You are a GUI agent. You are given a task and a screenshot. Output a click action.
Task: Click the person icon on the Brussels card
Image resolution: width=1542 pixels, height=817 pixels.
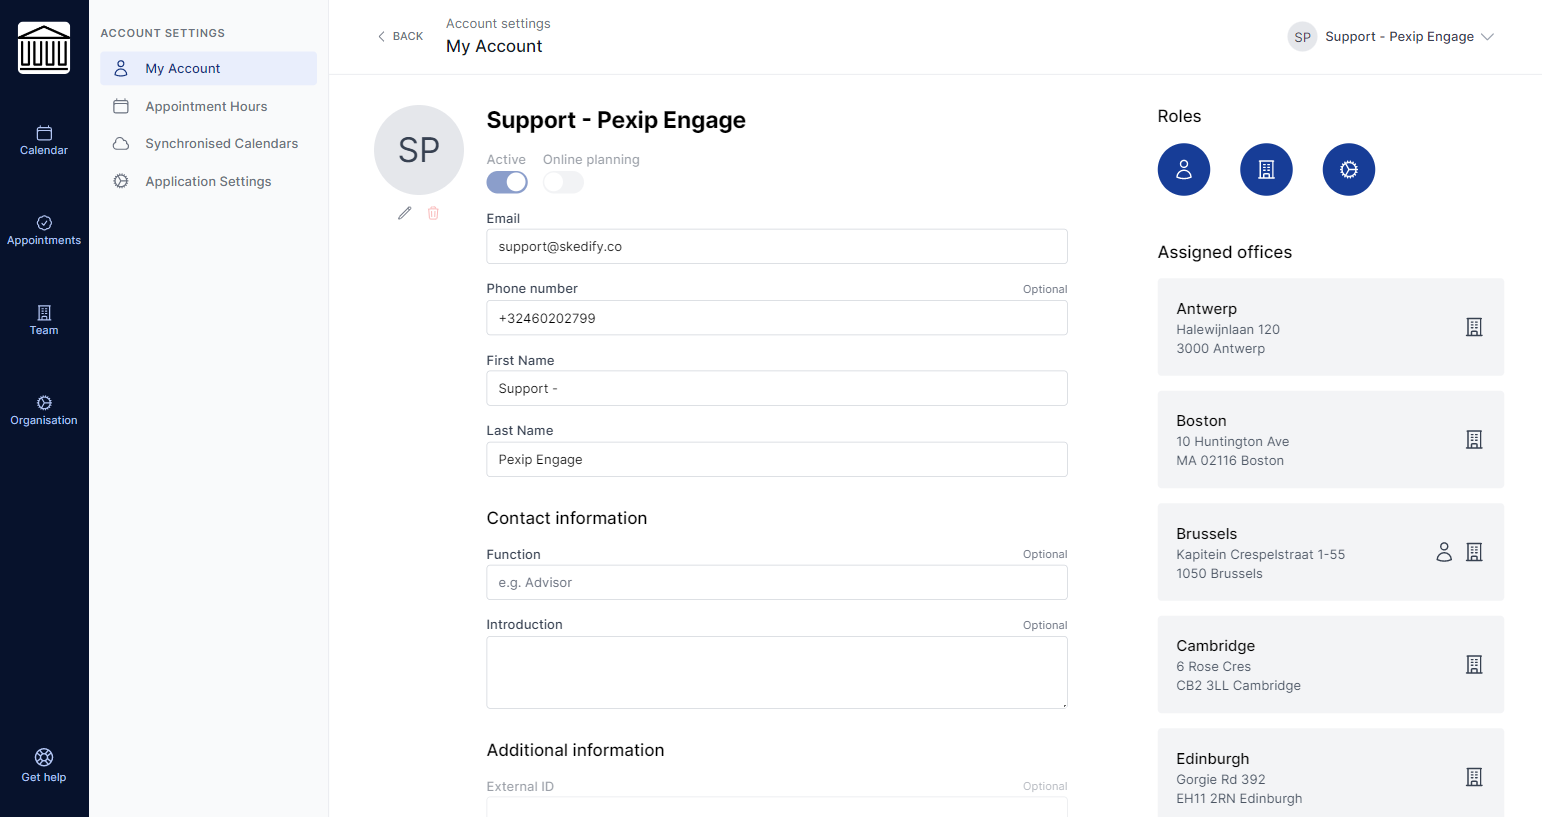(x=1444, y=551)
